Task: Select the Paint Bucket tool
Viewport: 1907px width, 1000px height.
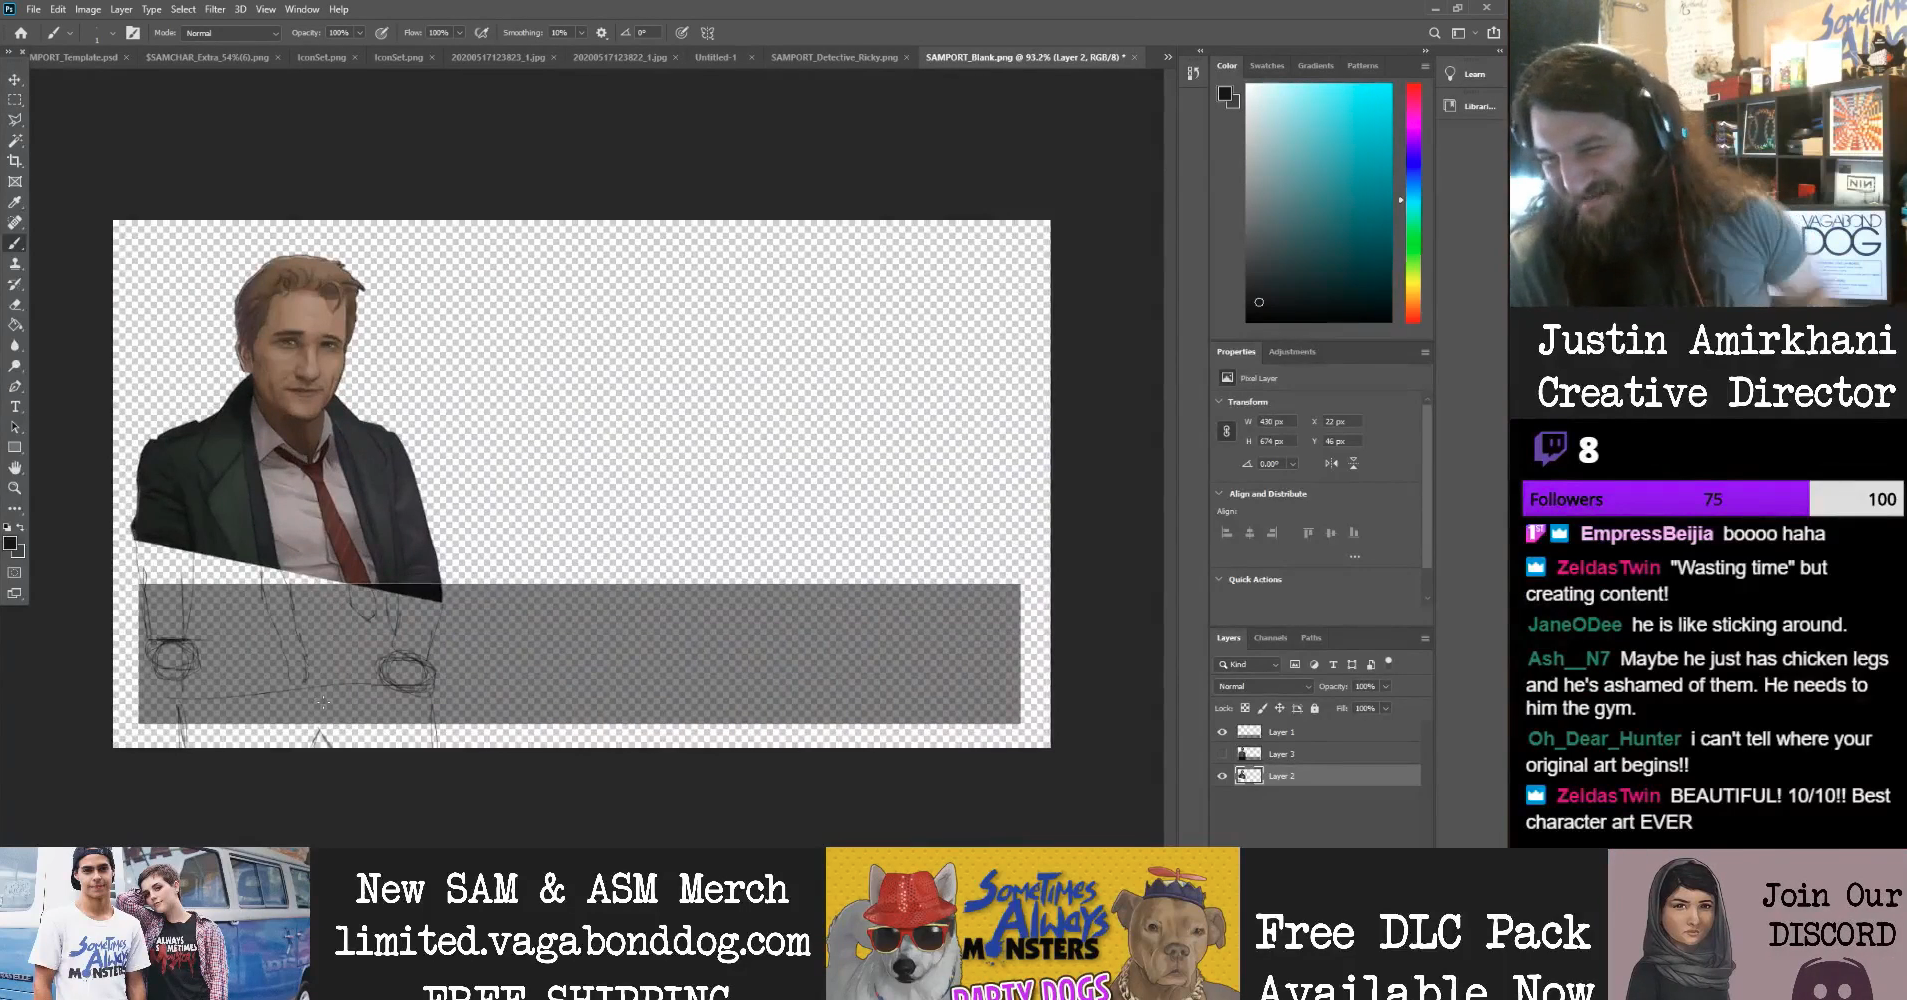Action: 15,325
